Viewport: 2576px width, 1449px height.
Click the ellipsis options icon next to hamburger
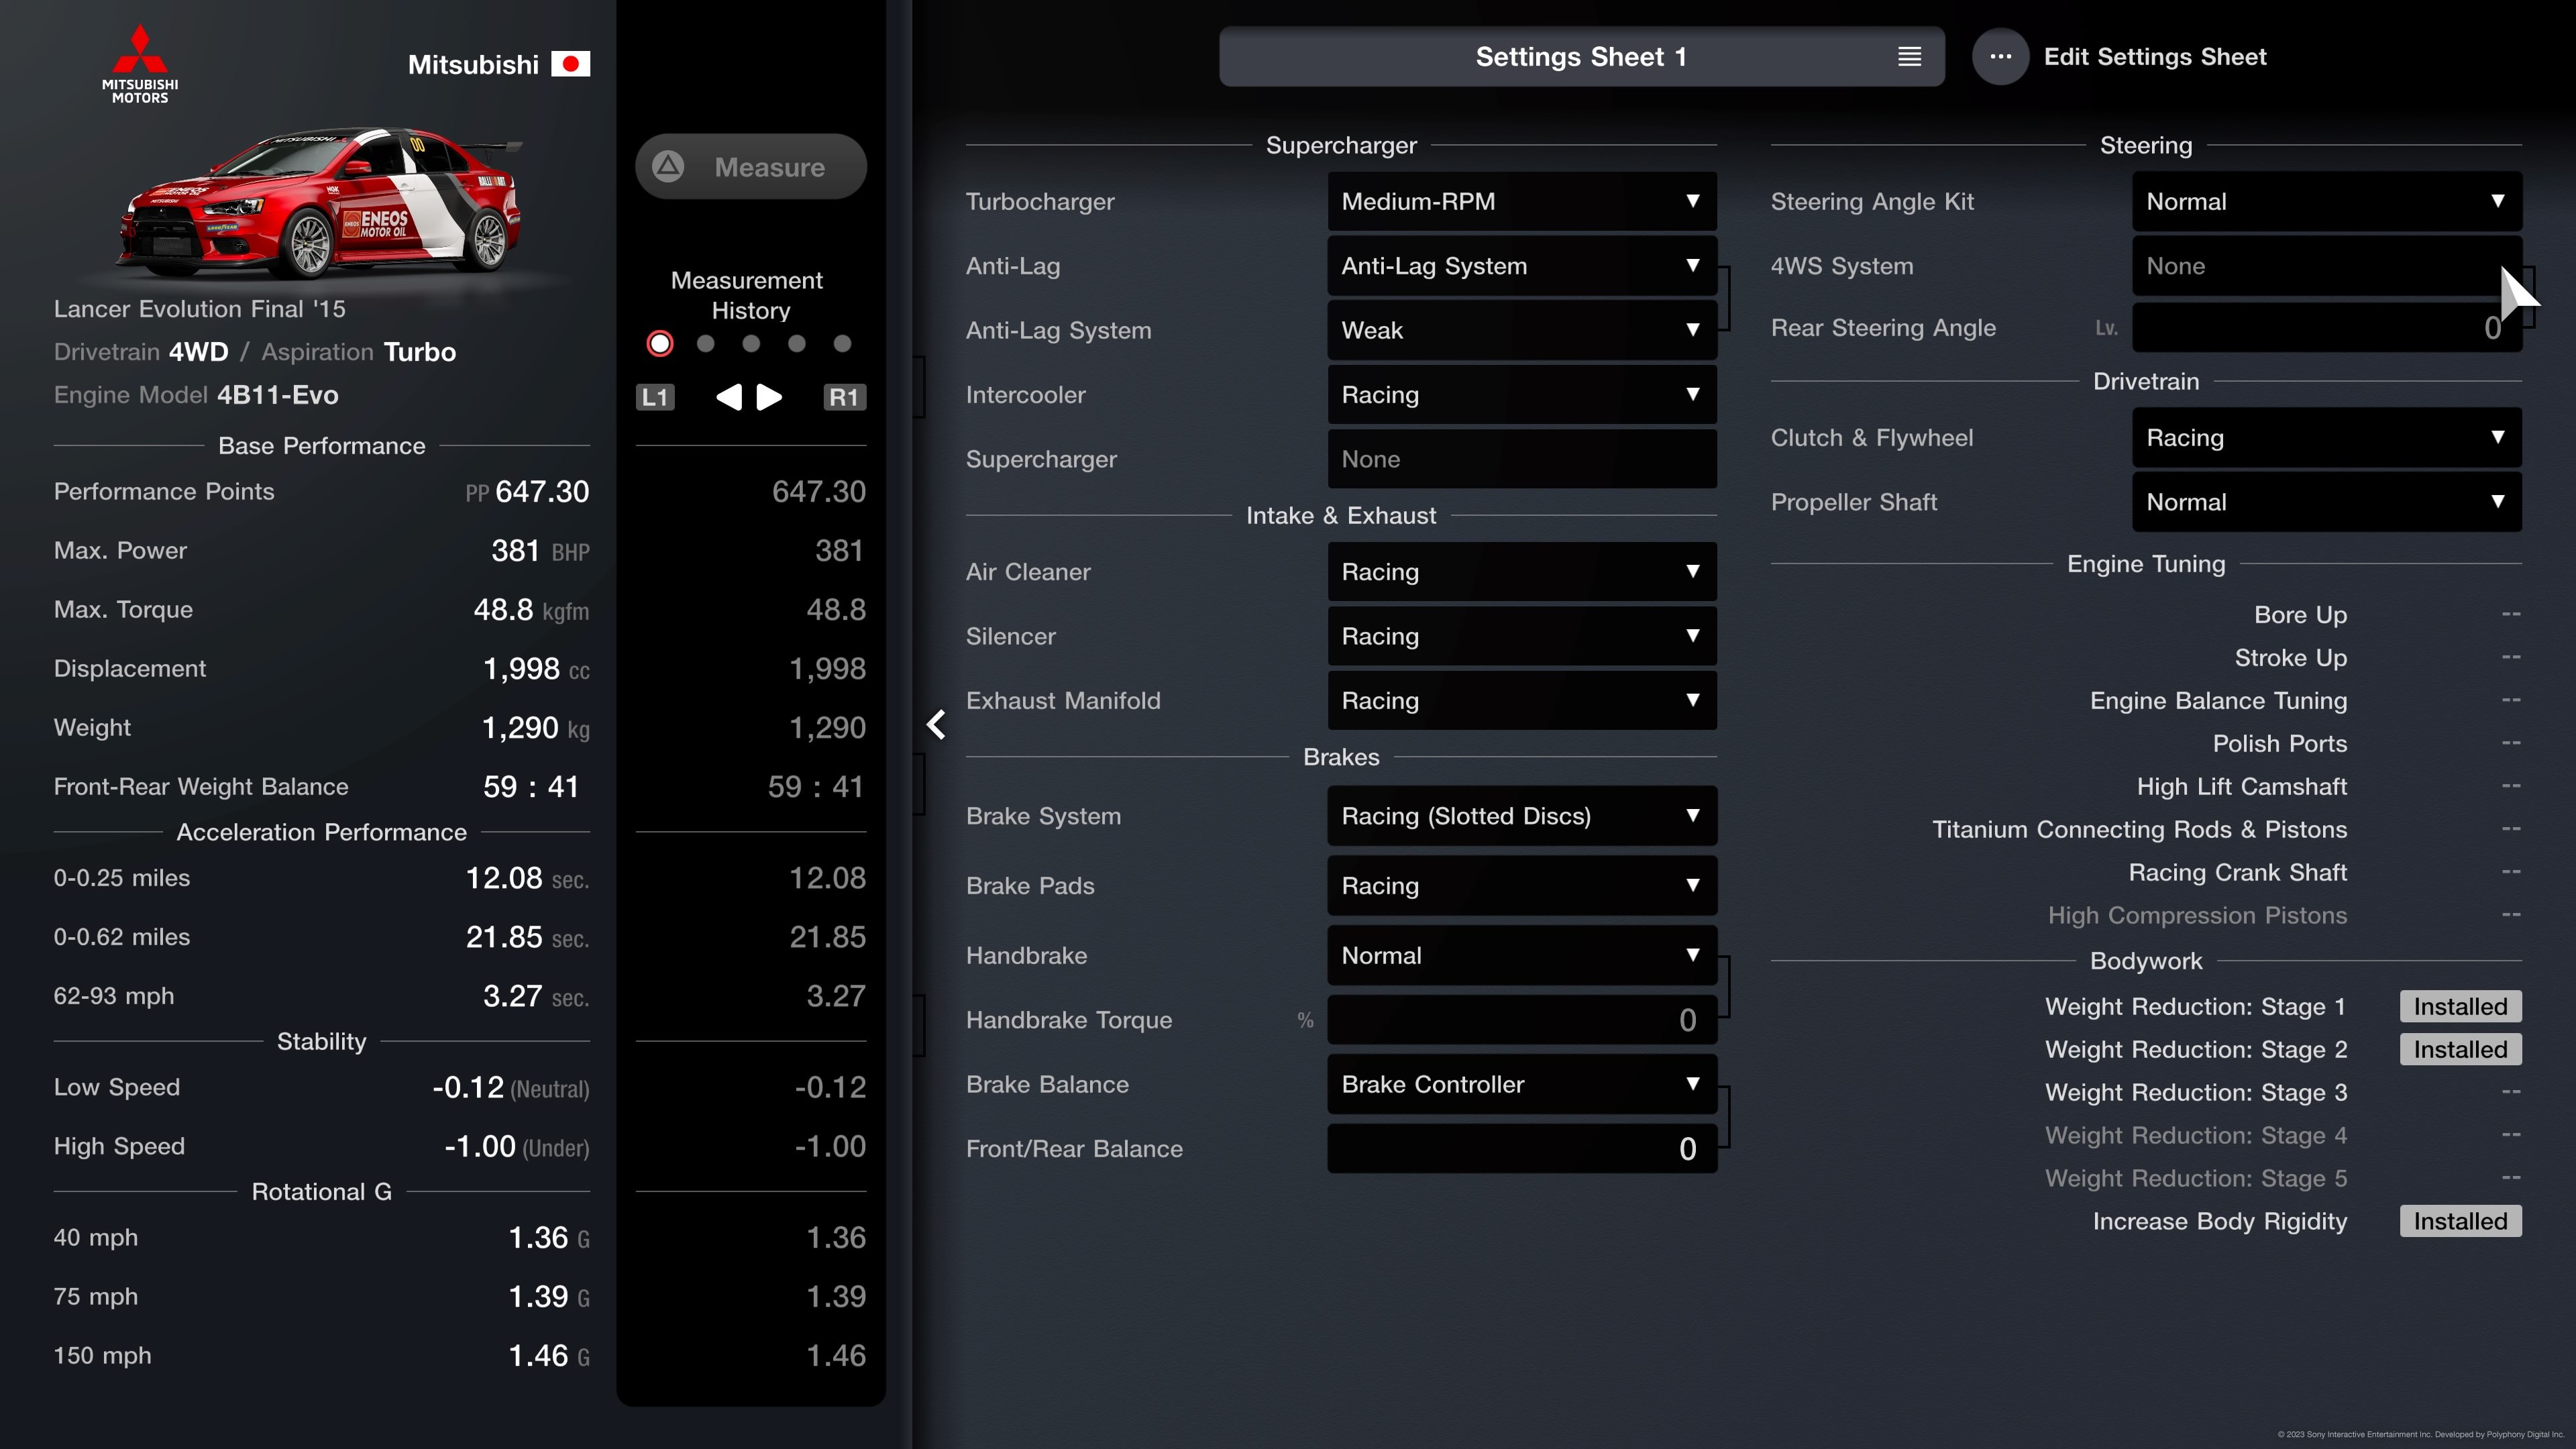2001,56
